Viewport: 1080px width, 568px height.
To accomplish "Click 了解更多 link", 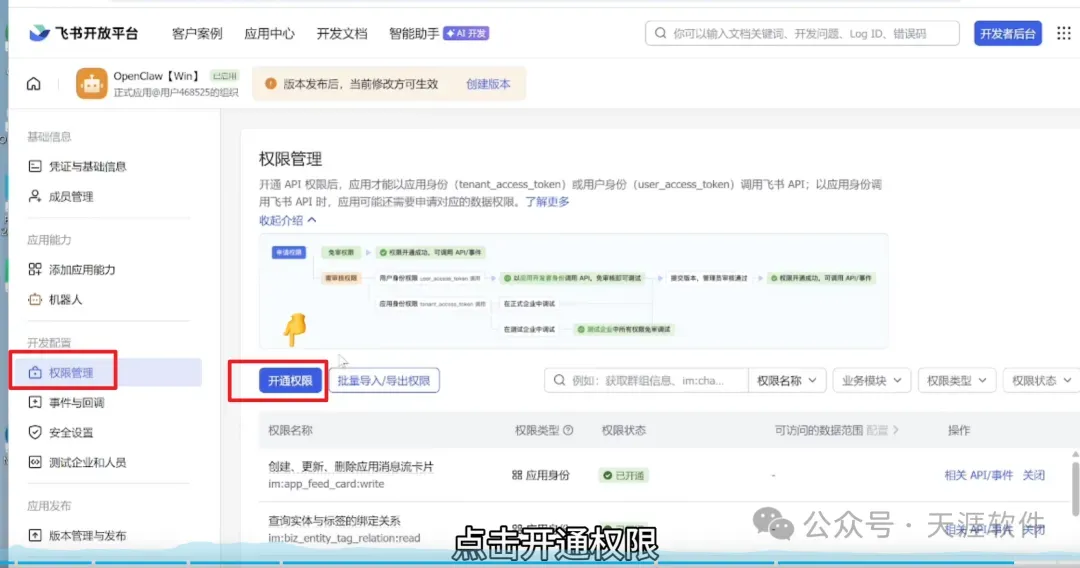I will point(548,202).
